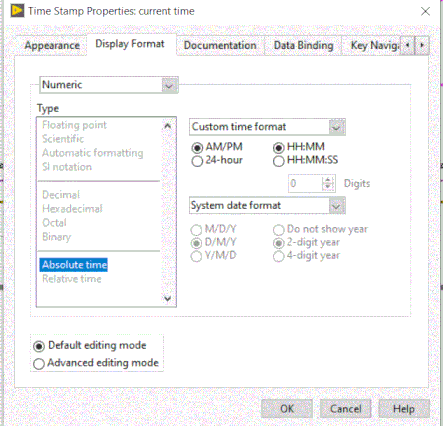The height and width of the screenshot is (426, 443).
Task: Open the Documentation tab
Action: [220, 46]
